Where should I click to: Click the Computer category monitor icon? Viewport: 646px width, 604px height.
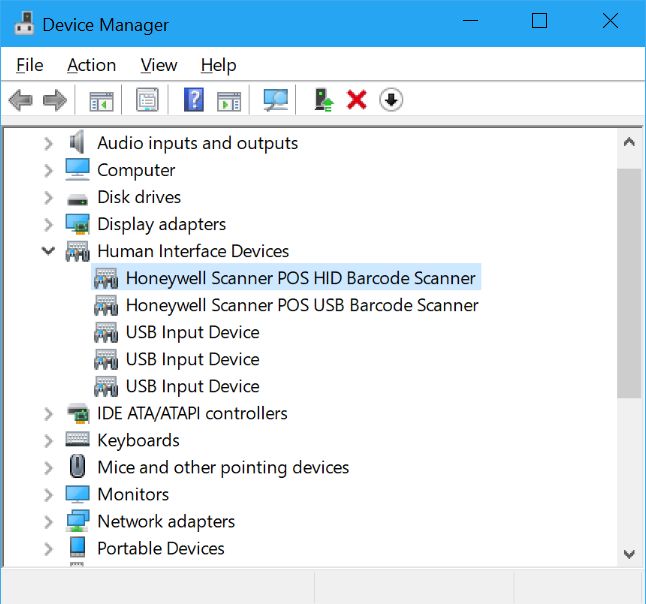77,169
